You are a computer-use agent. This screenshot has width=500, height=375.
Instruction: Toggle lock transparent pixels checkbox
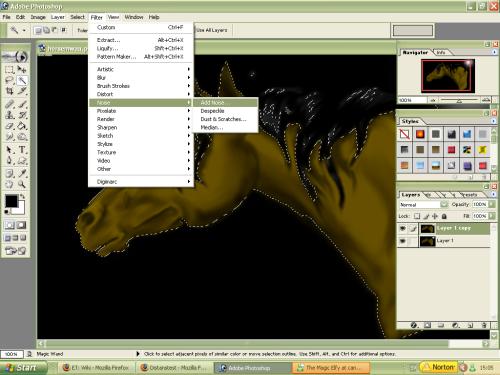click(x=417, y=216)
